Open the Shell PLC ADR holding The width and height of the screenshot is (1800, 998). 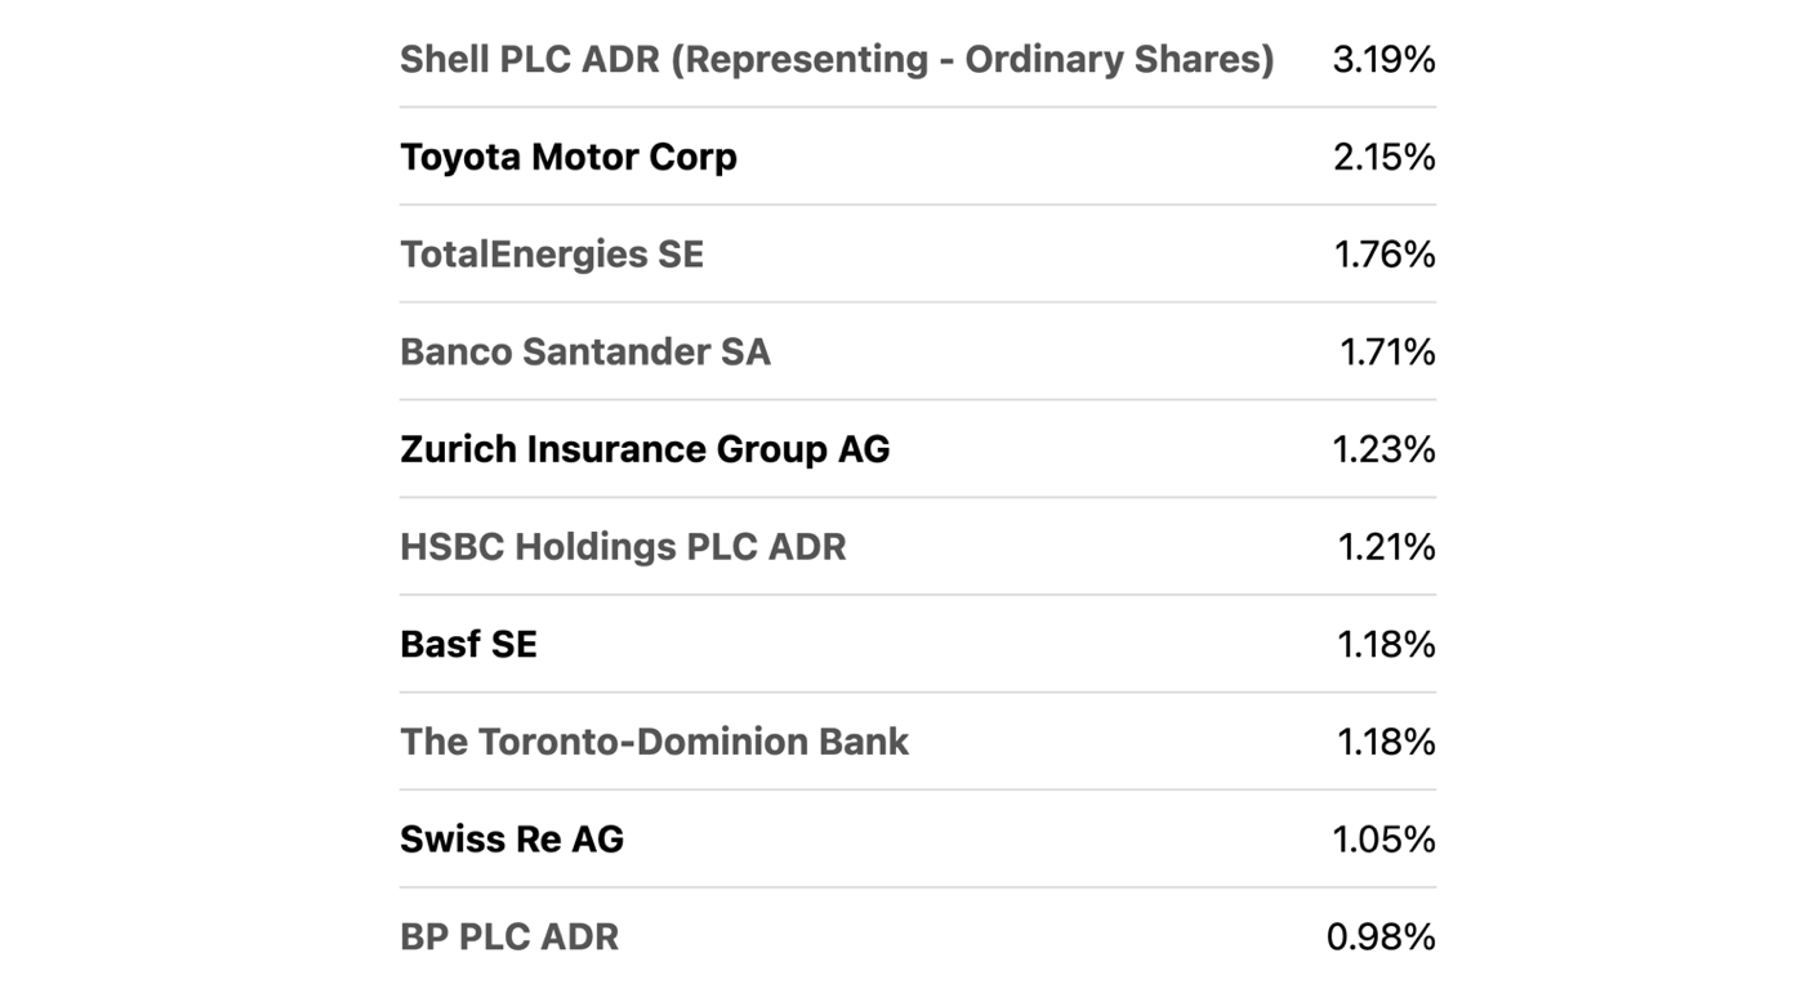[836, 59]
